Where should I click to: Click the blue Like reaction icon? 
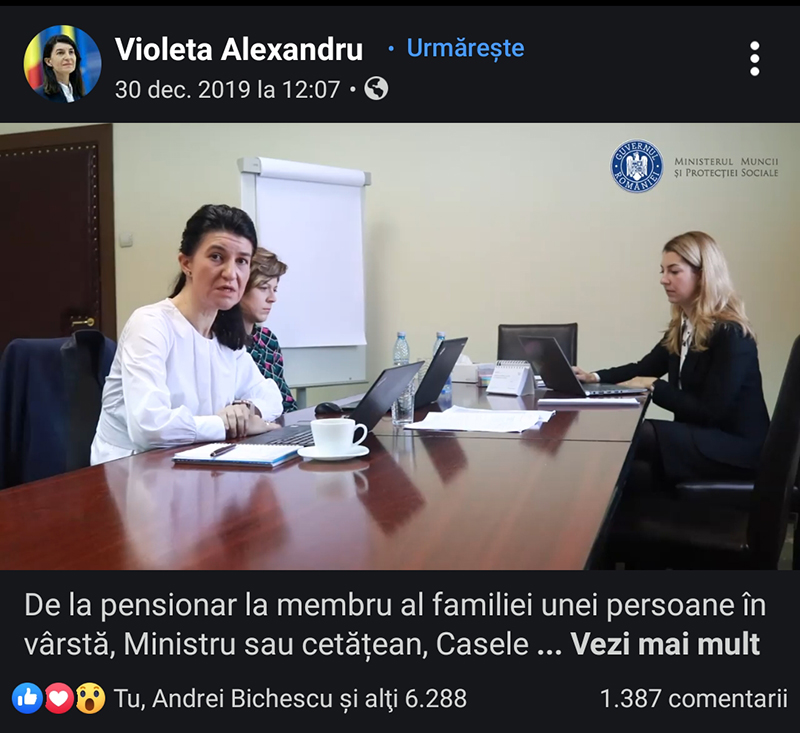[x=27, y=698]
